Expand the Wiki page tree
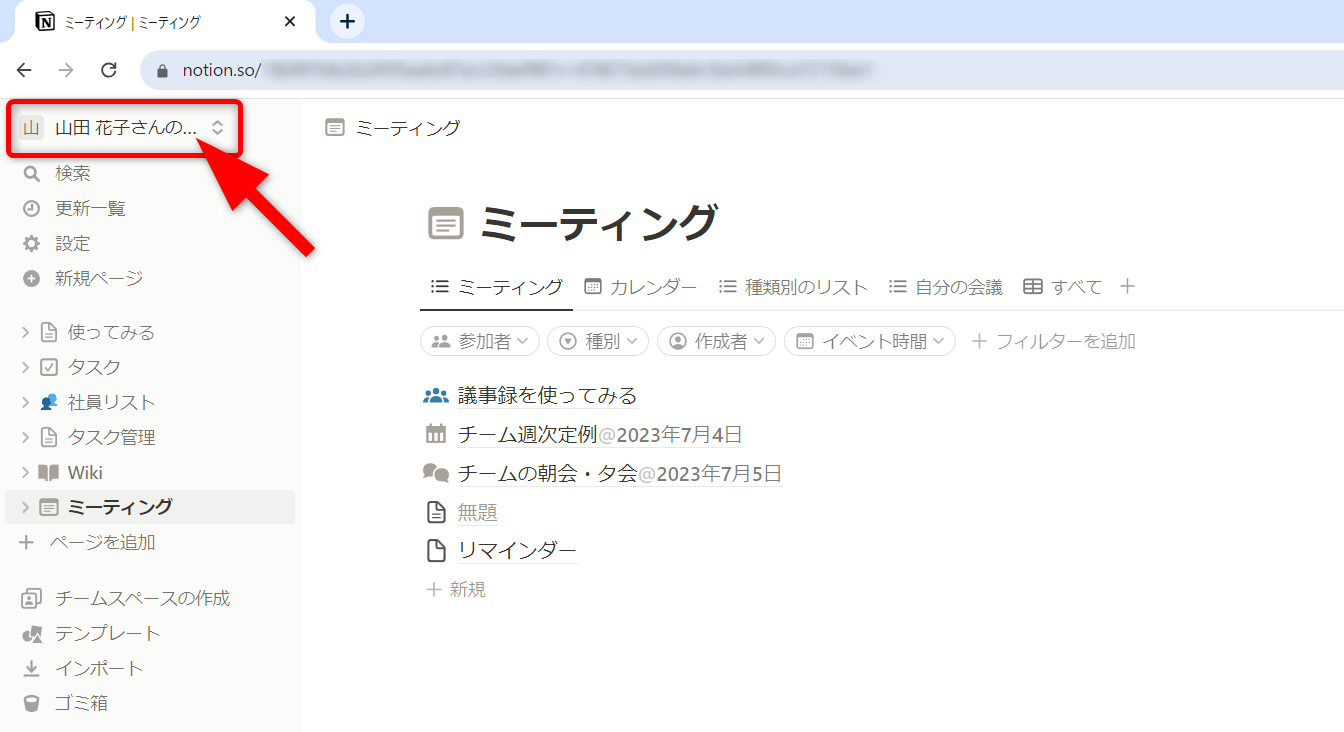 25,473
